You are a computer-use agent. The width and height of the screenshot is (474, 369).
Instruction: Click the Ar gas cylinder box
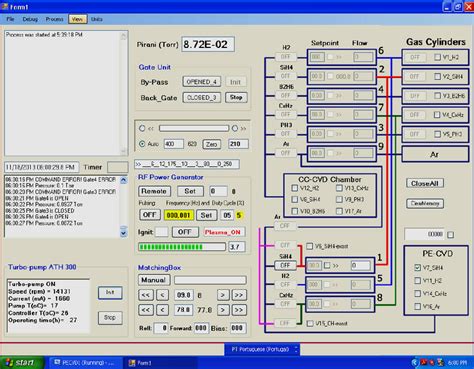(435, 154)
